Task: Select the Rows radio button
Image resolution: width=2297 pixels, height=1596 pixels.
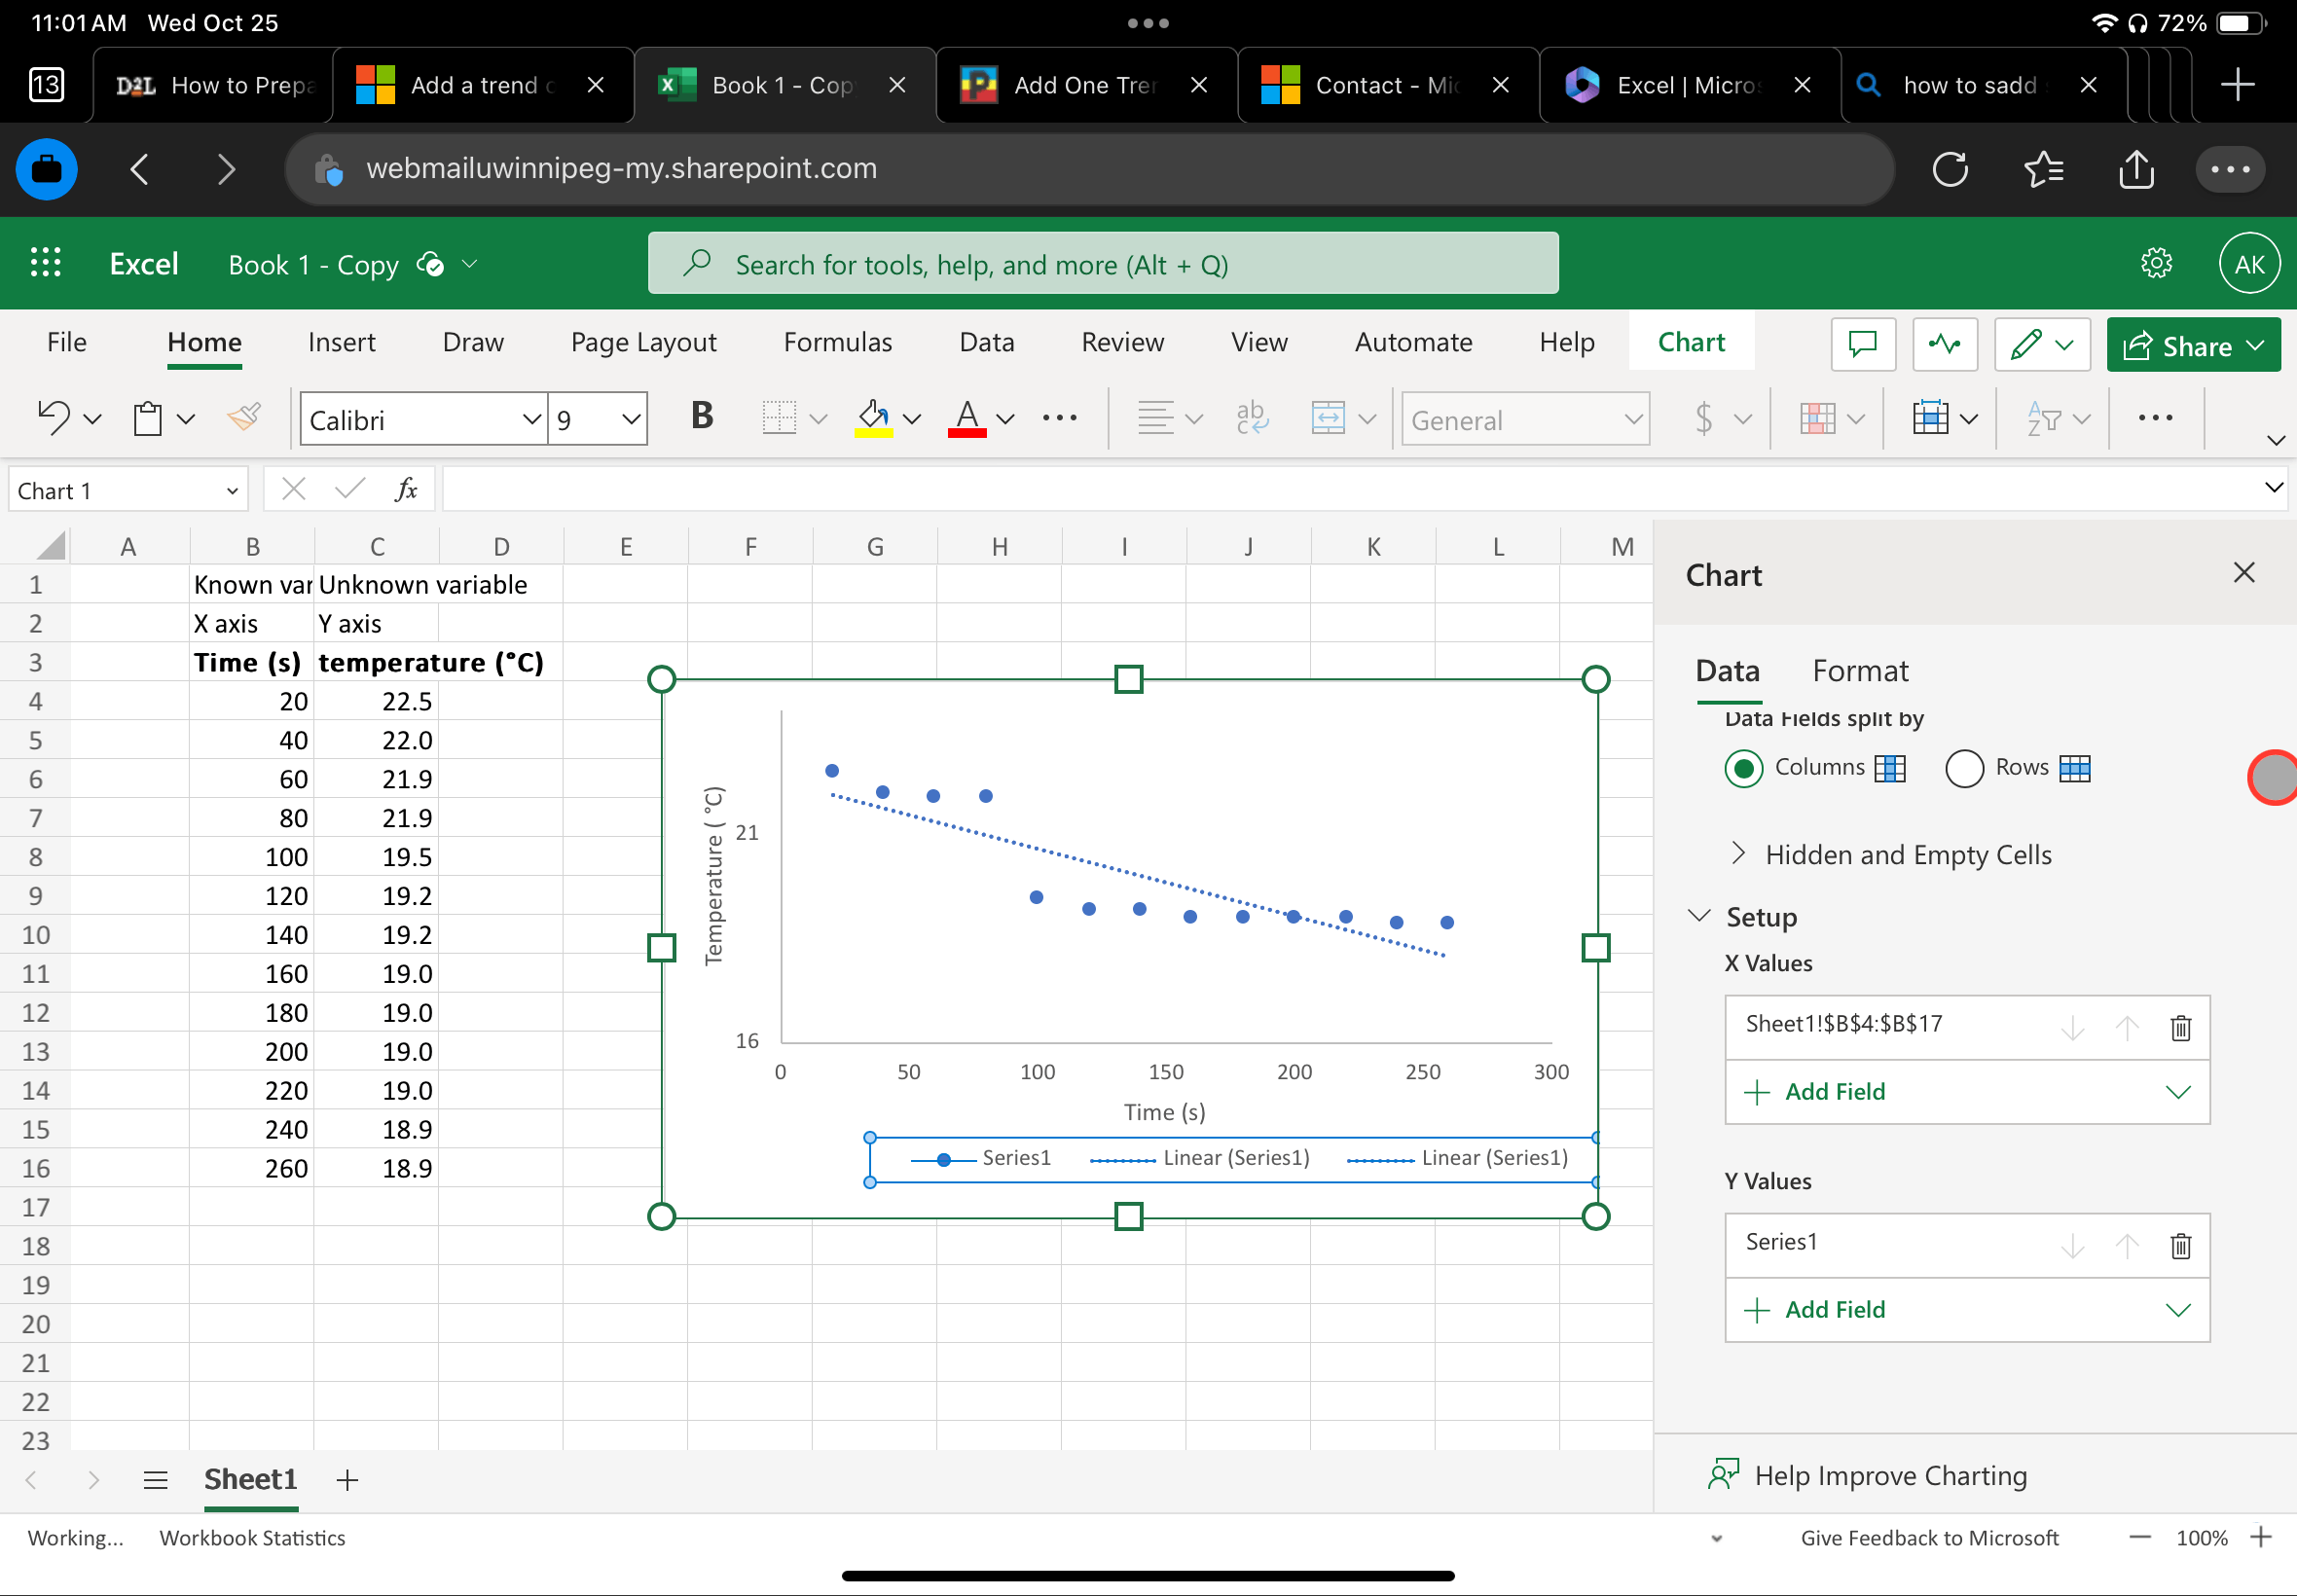Action: (1964, 768)
